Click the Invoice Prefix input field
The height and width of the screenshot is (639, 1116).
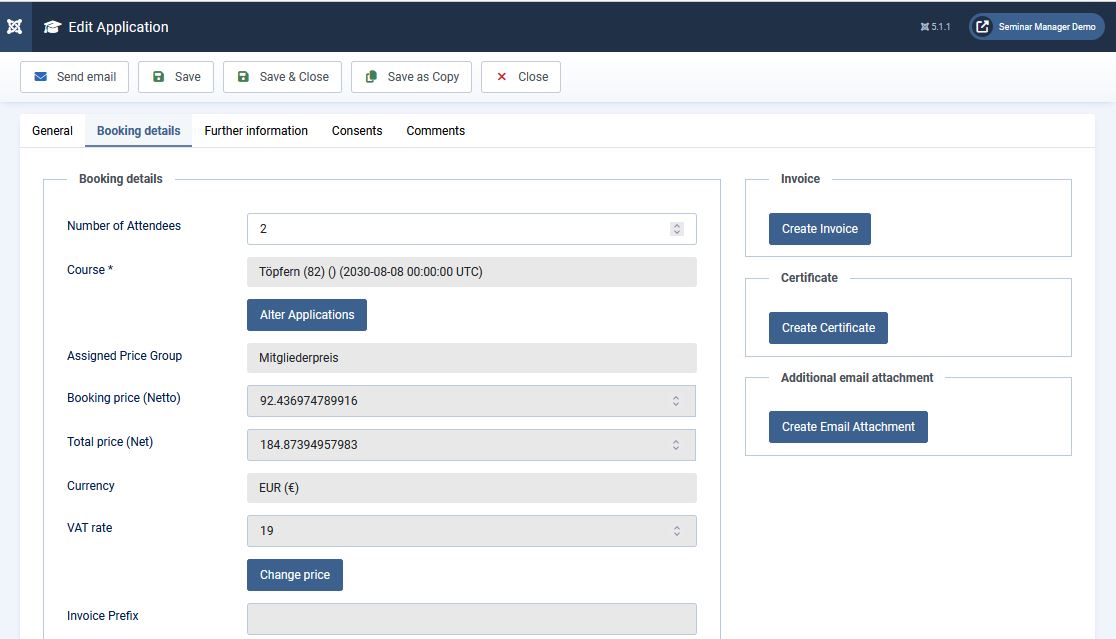[472, 619]
